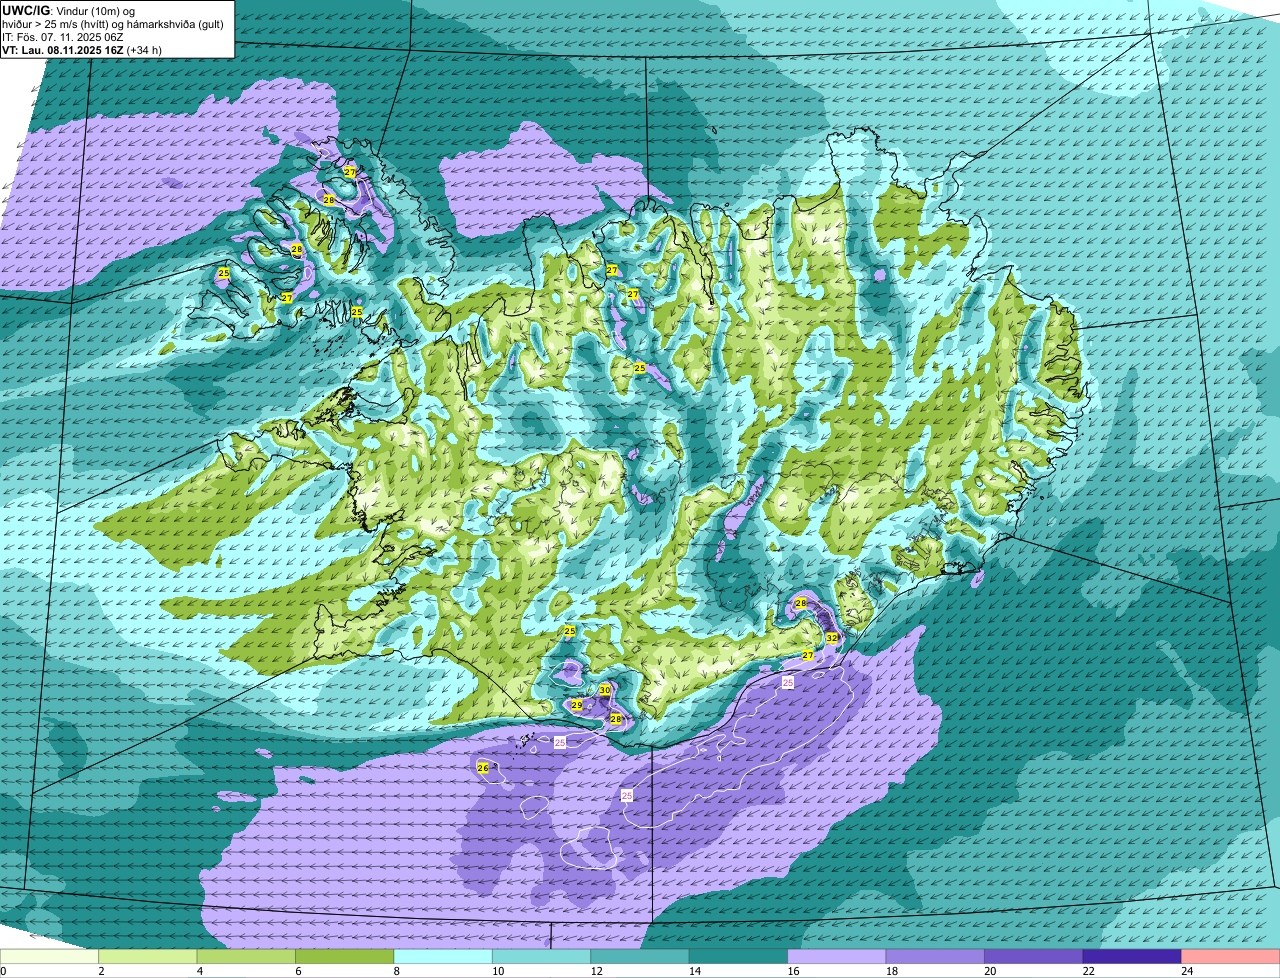Click the "24" tick label on the colorbar

tap(1187, 971)
